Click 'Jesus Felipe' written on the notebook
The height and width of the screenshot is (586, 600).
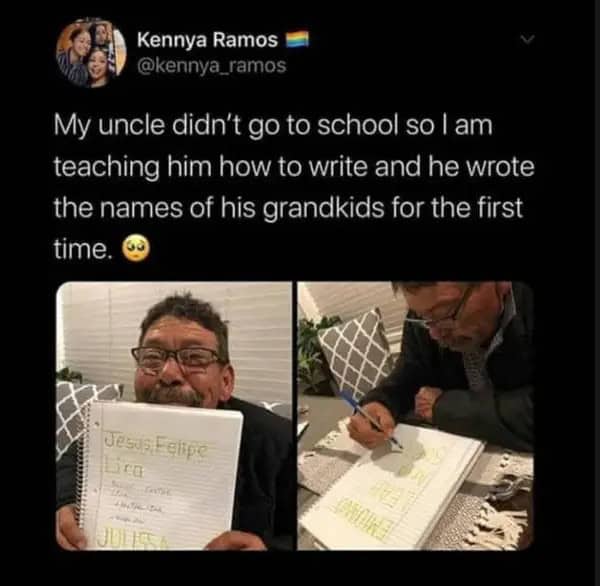(155, 447)
